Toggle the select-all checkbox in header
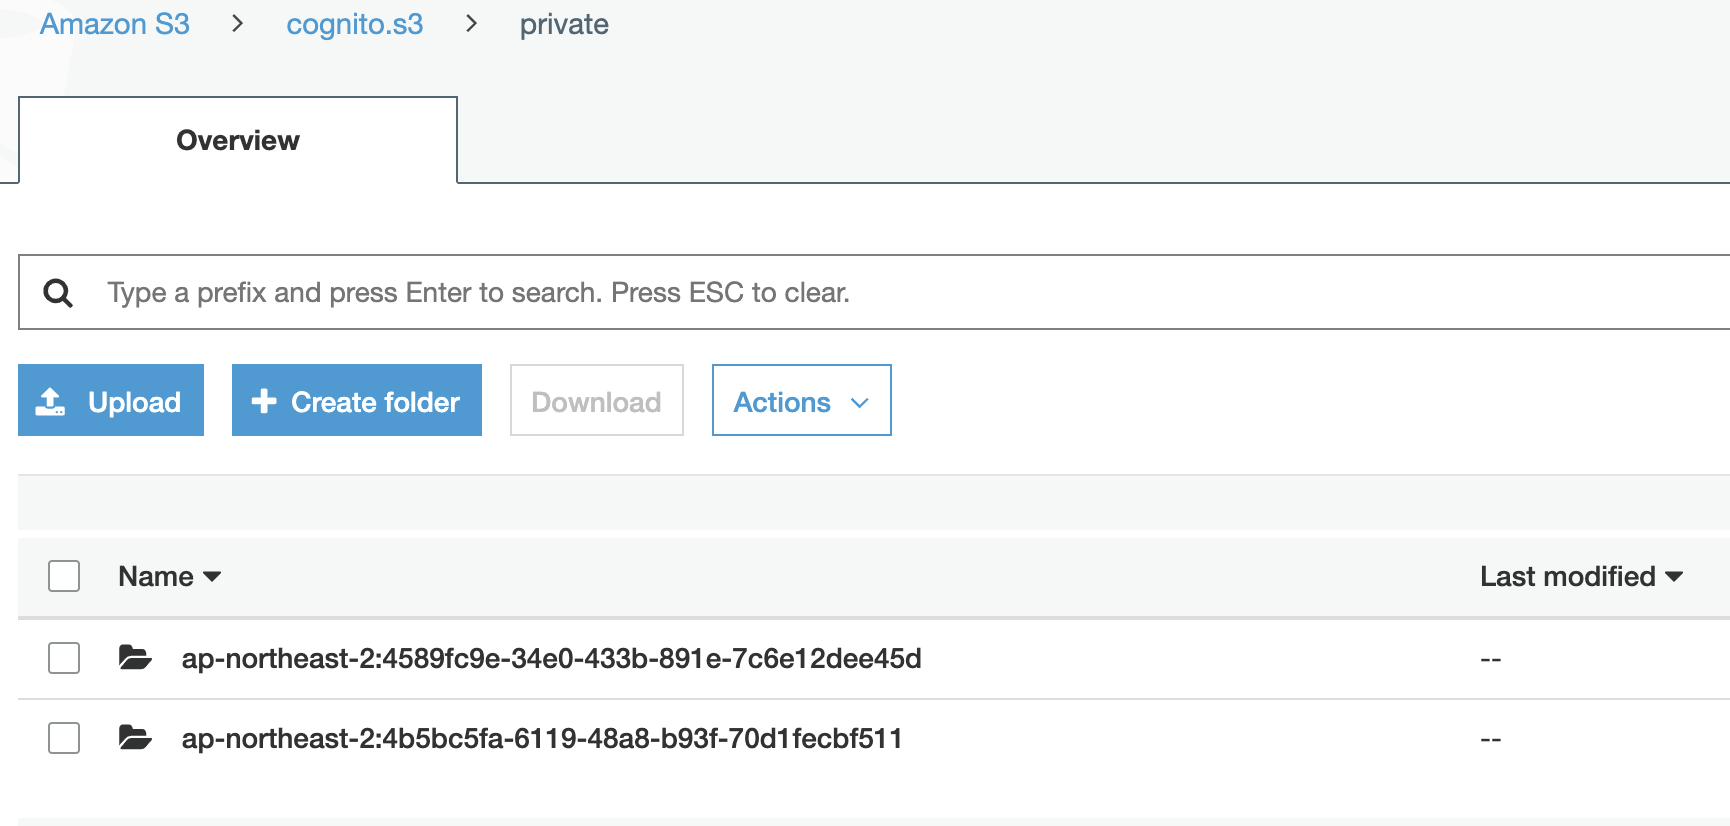This screenshot has height=826, width=1730. (x=64, y=576)
